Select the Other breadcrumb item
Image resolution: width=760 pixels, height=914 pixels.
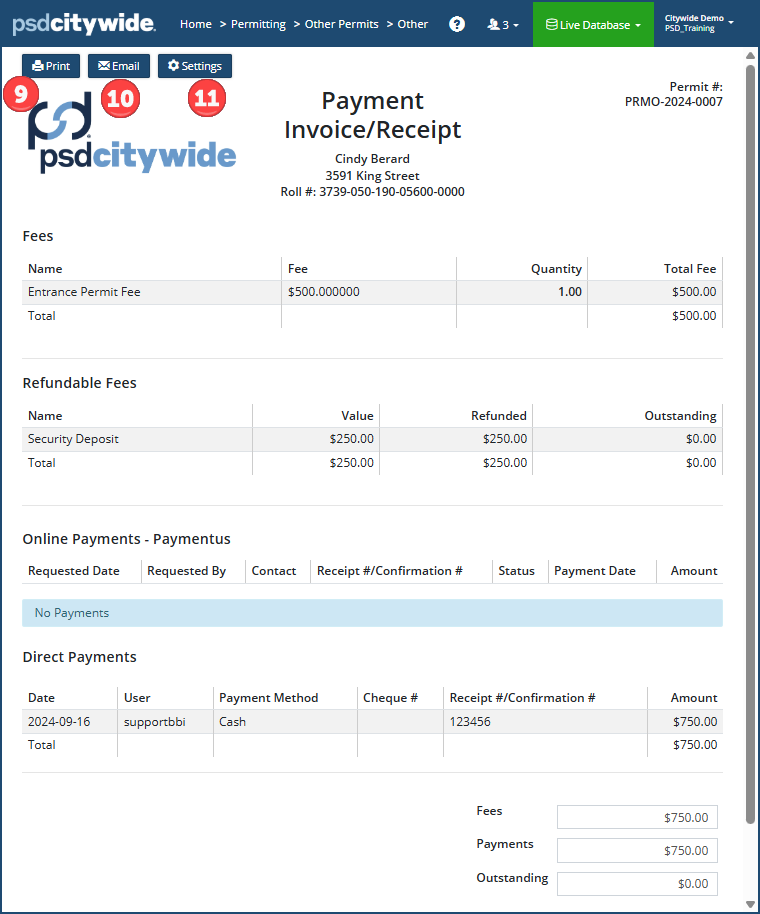tap(413, 24)
